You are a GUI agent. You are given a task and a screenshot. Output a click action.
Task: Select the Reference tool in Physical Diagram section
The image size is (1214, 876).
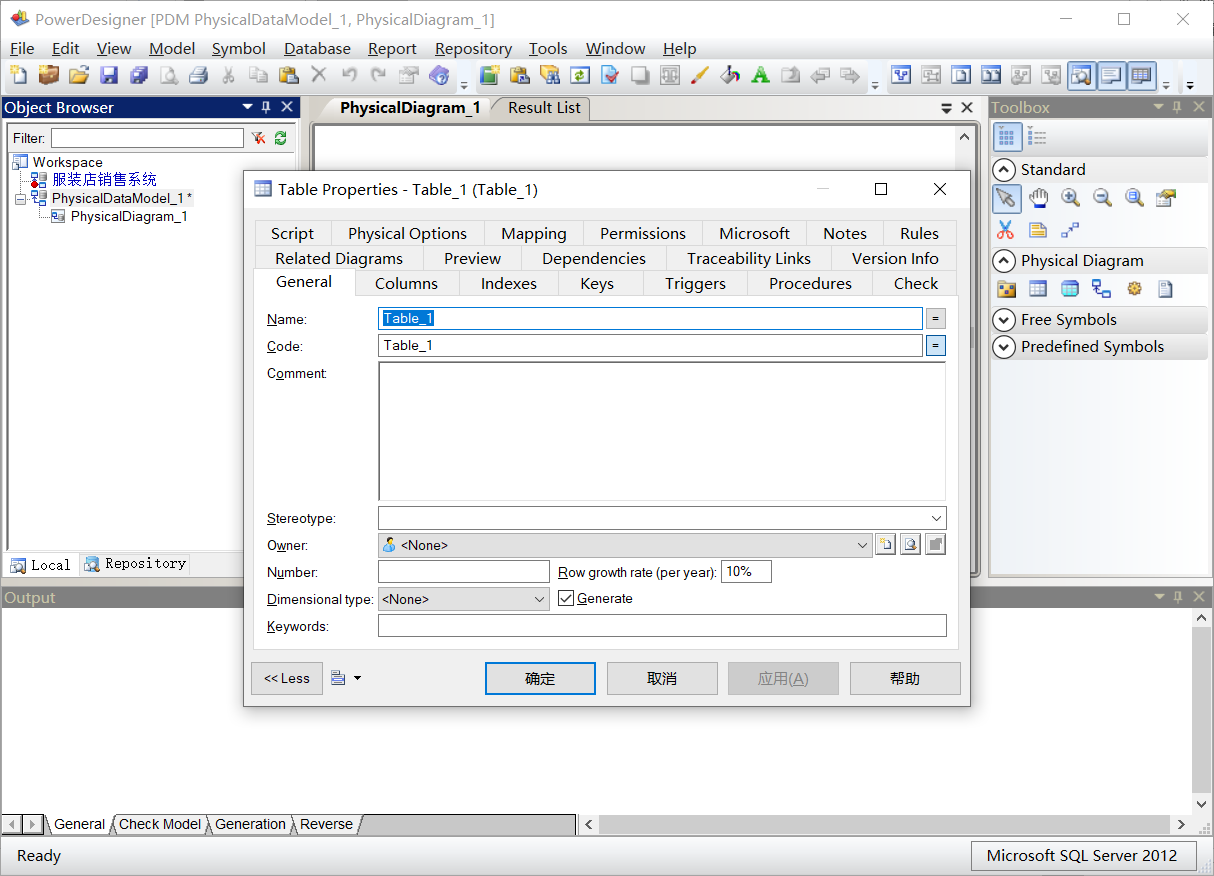click(1102, 289)
